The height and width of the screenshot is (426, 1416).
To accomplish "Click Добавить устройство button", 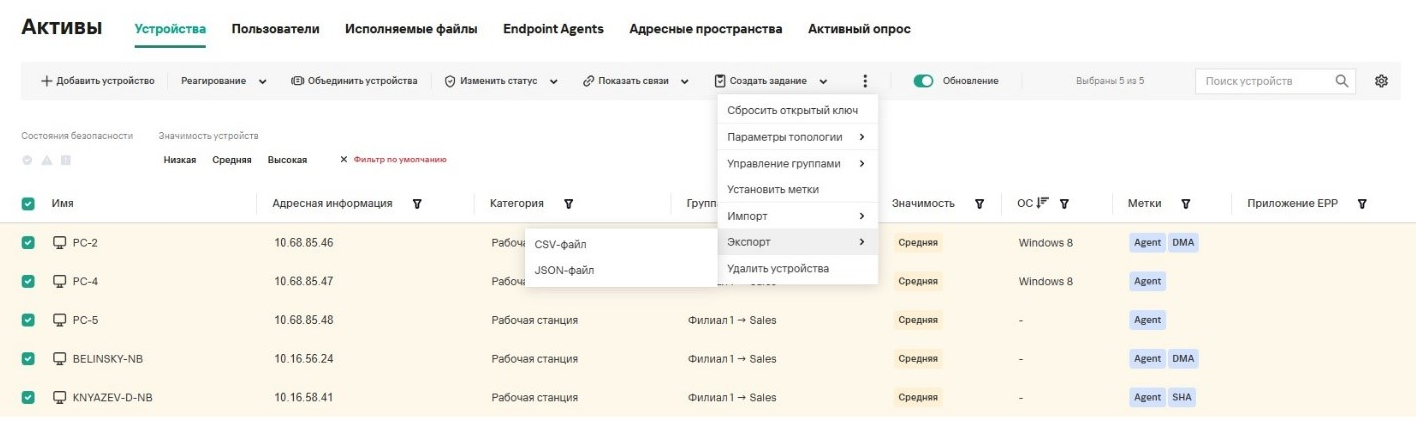I will (x=98, y=81).
